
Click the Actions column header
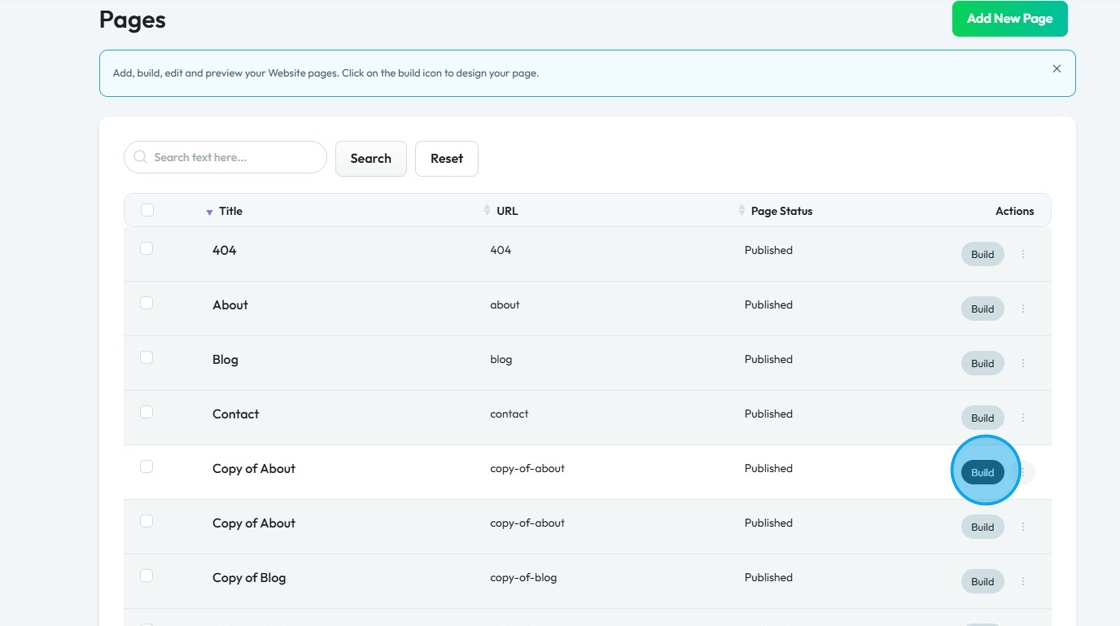[x=1014, y=211]
